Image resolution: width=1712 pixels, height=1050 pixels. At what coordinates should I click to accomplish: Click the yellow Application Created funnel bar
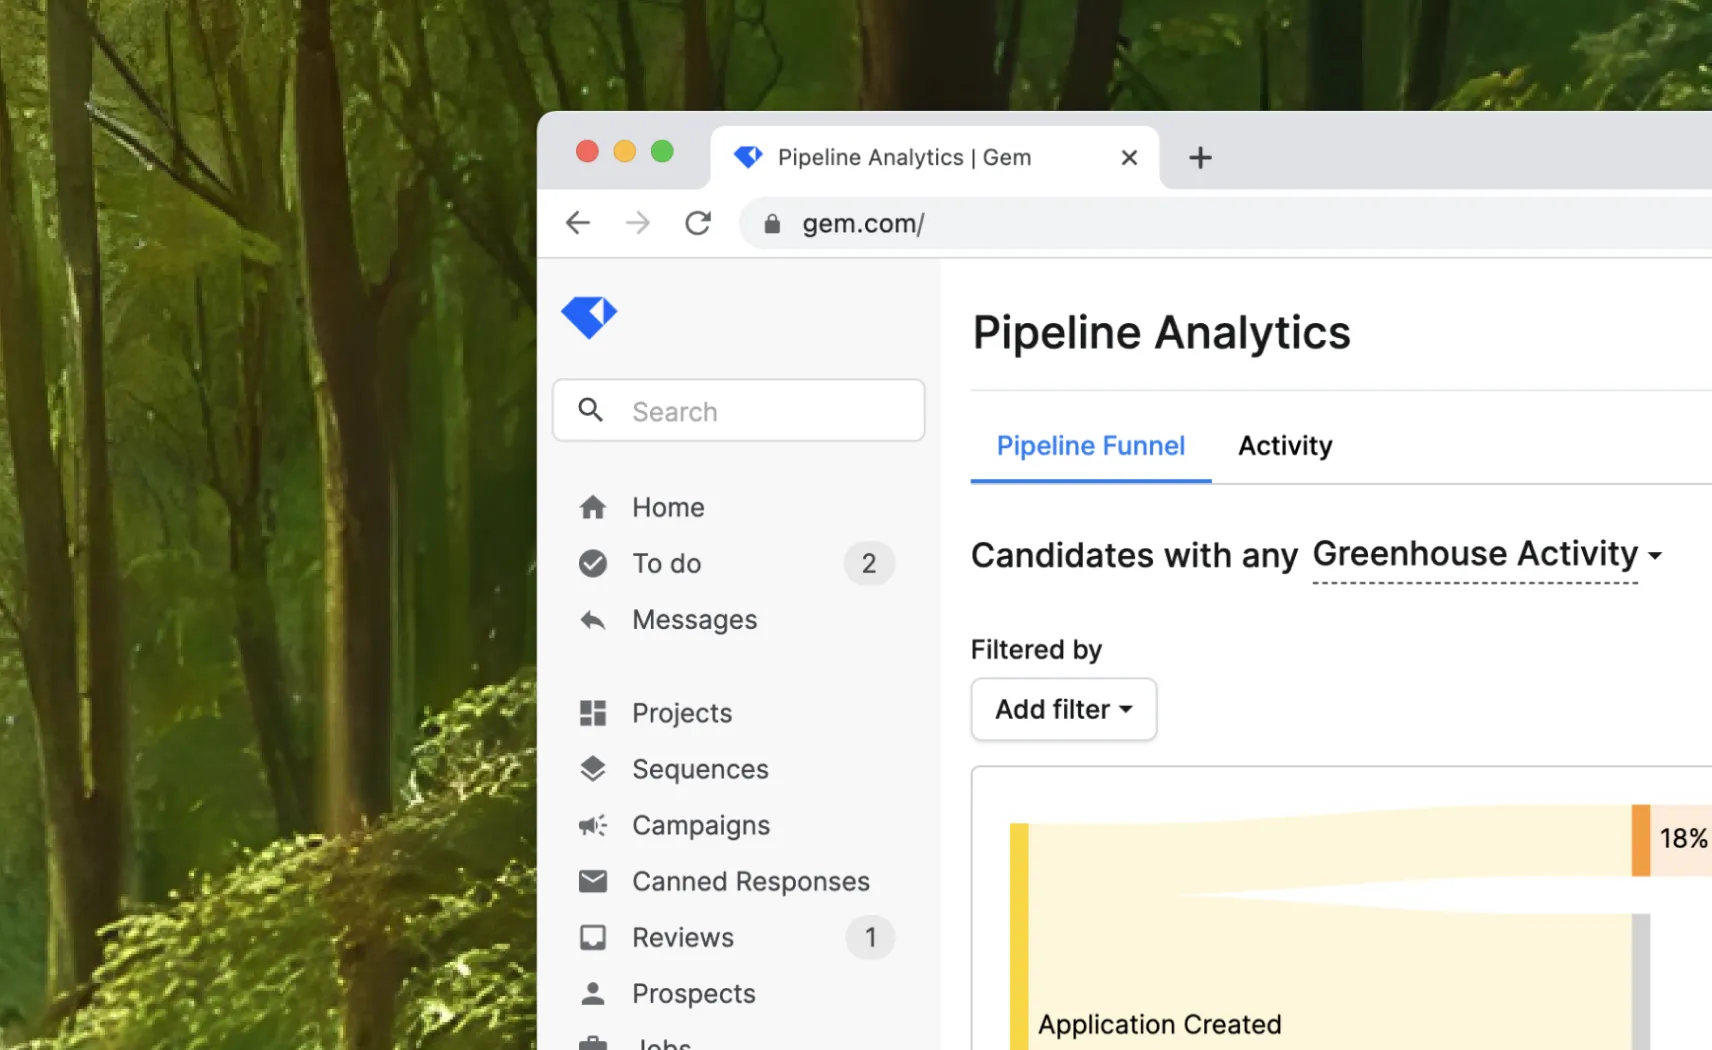1019,936
